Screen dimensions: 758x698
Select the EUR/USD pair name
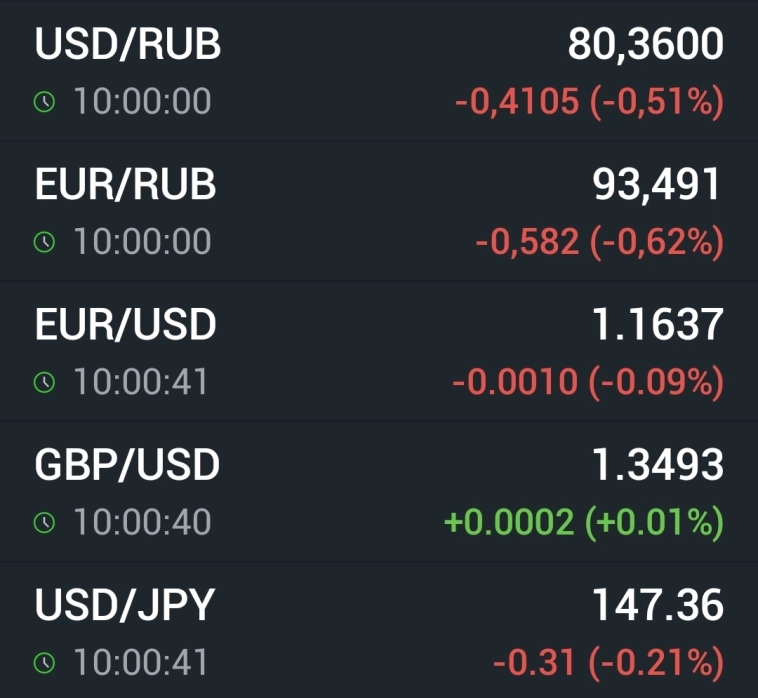pyautogui.click(x=126, y=325)
